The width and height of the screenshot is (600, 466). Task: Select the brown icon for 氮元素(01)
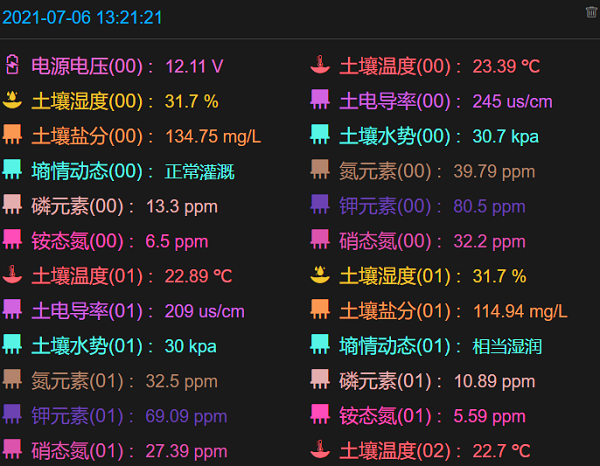point(12,380)
